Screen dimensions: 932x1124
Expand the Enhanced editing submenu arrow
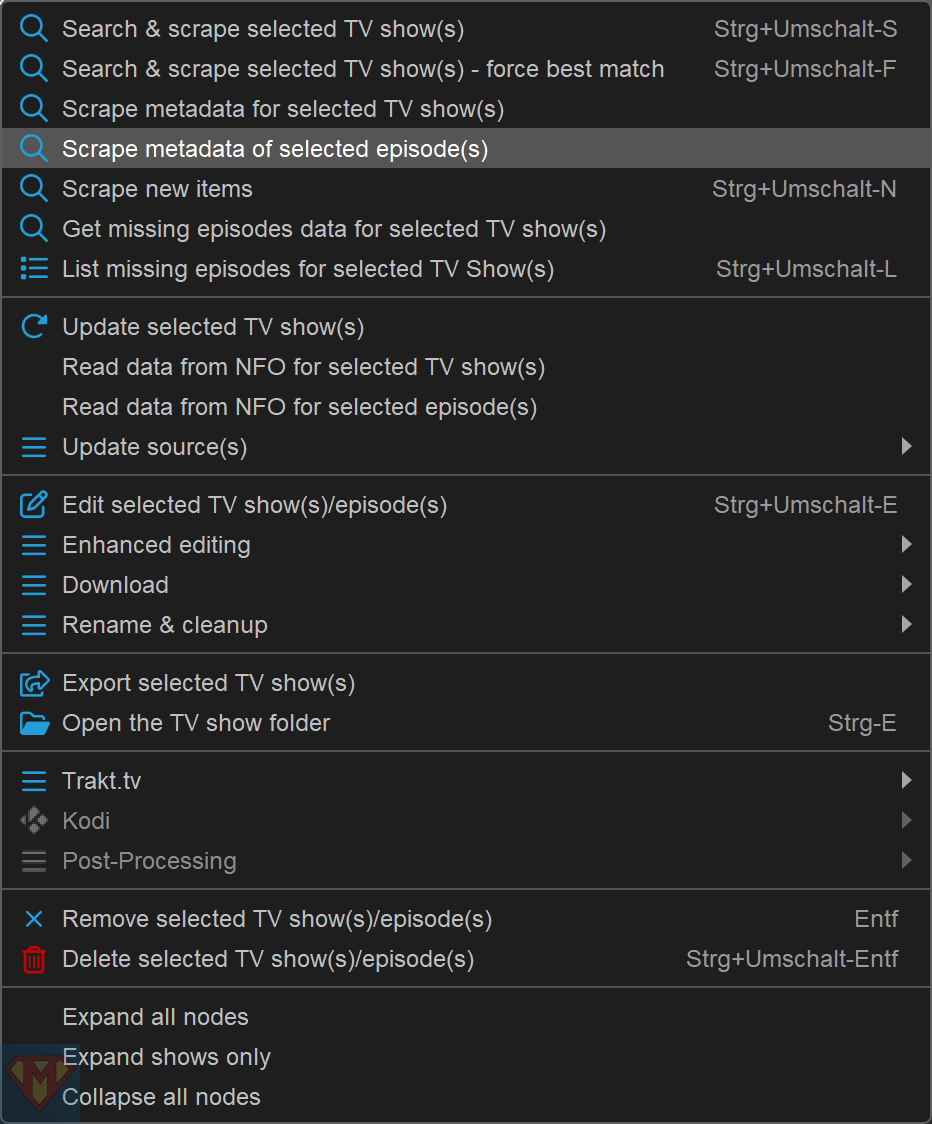point(906,544)
